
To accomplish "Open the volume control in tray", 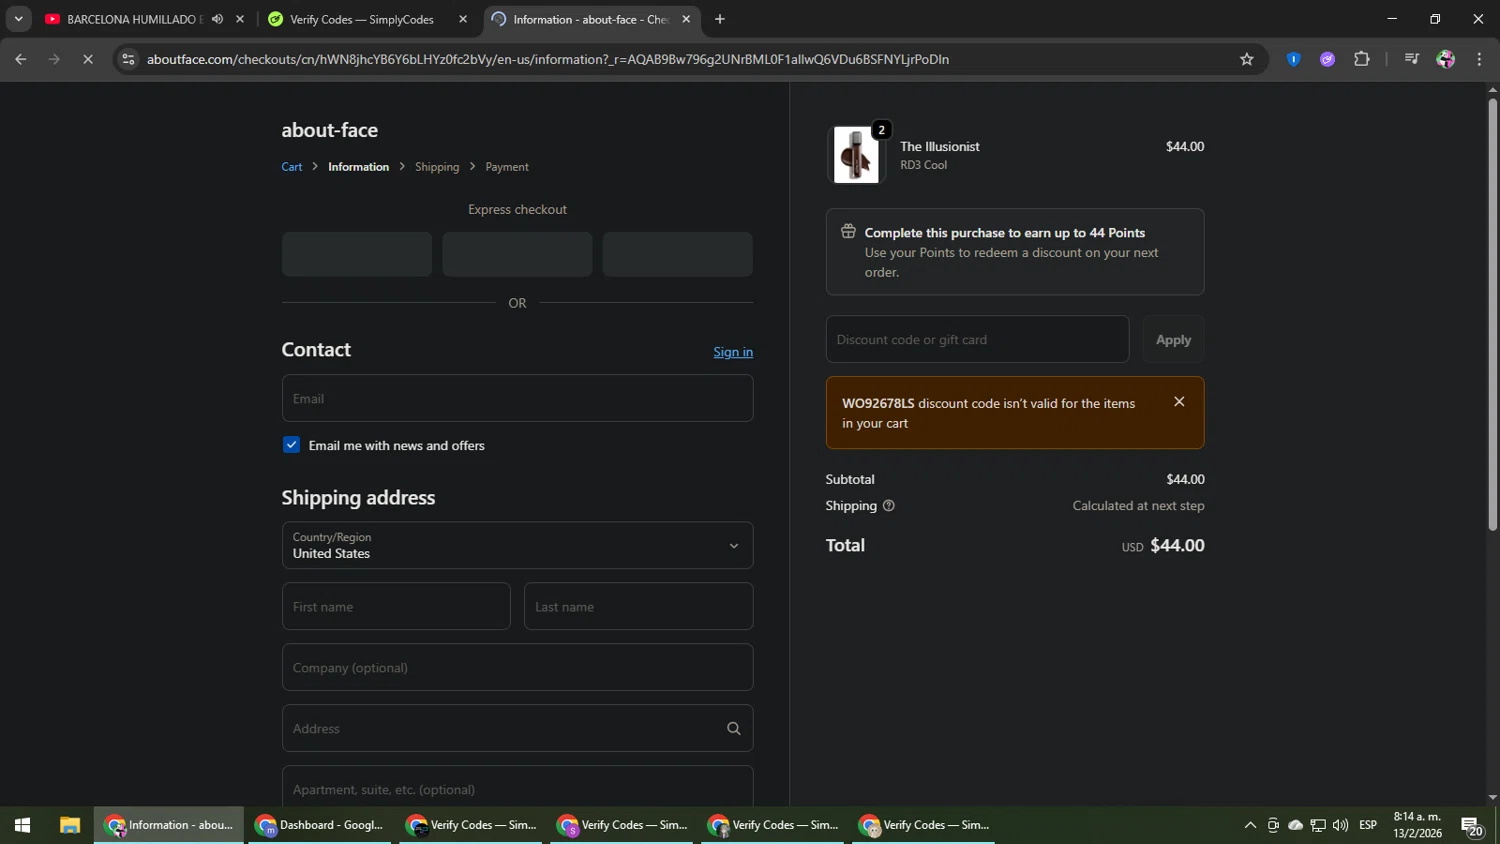I will [x=1340, y=825].
